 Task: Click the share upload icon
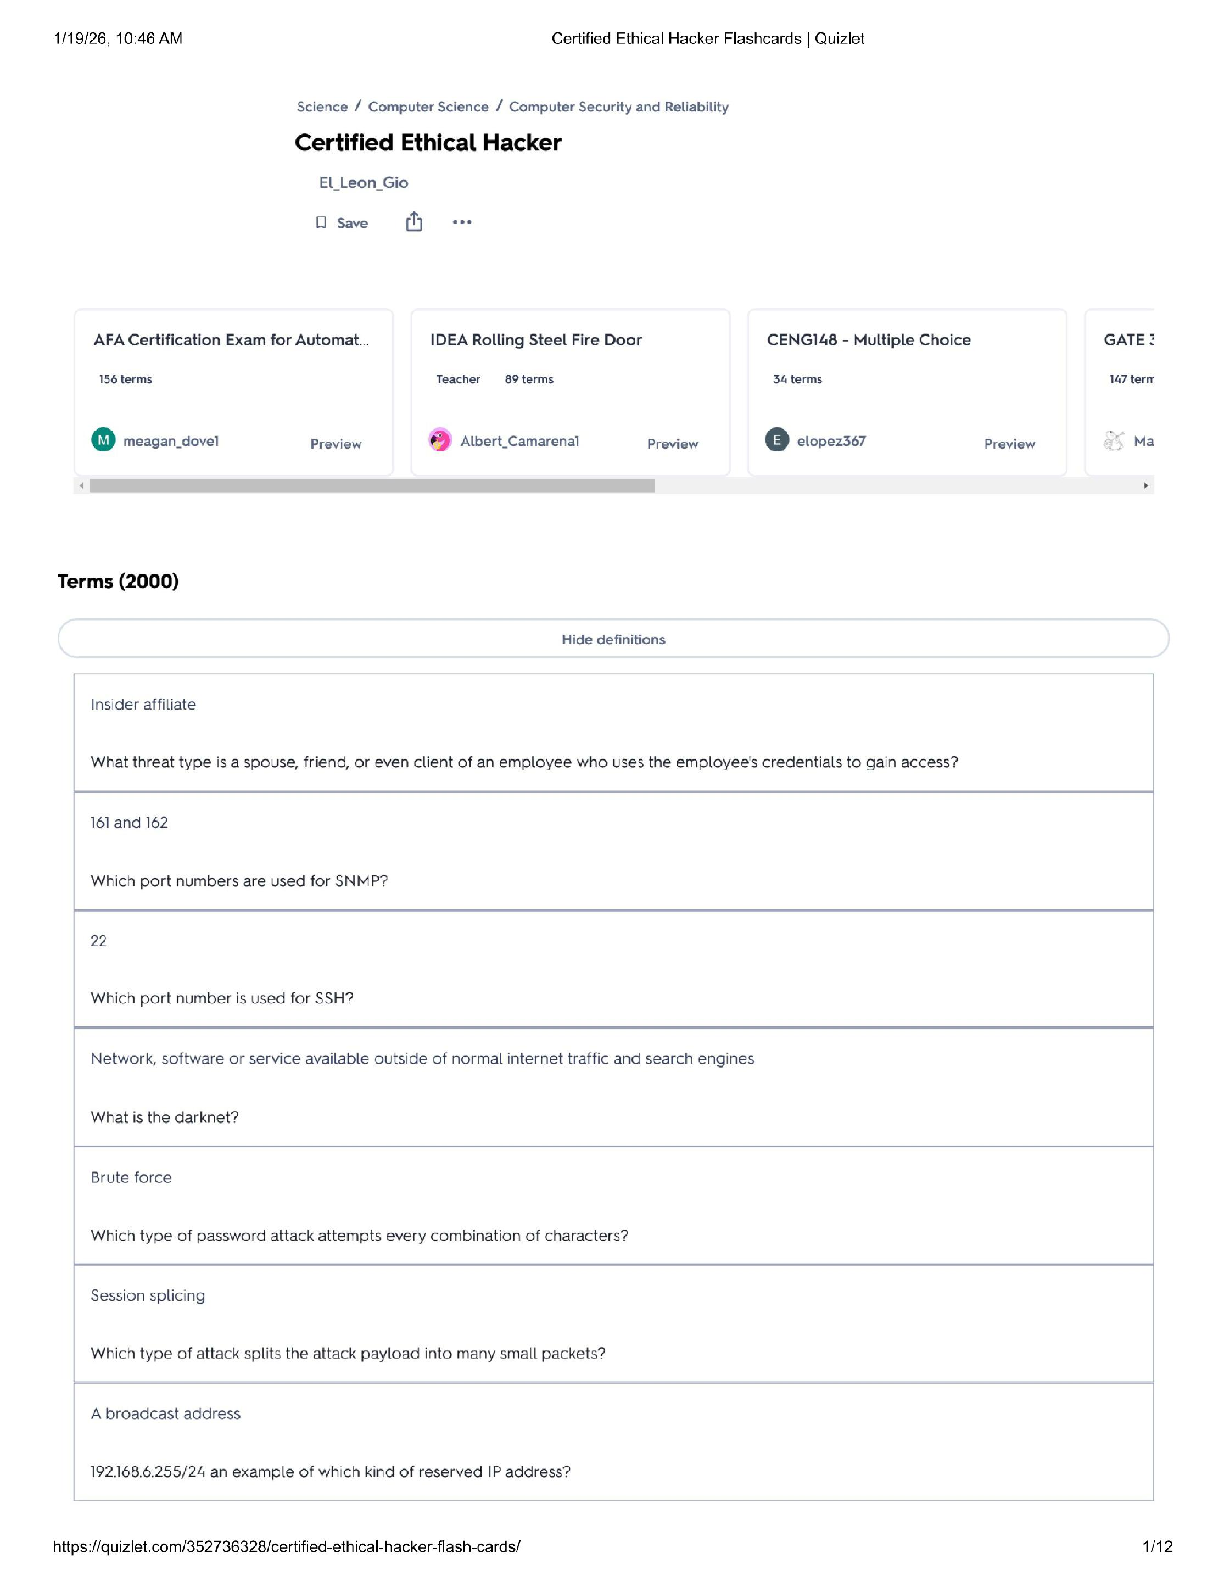pyautogui.click(x=414, y=222)
